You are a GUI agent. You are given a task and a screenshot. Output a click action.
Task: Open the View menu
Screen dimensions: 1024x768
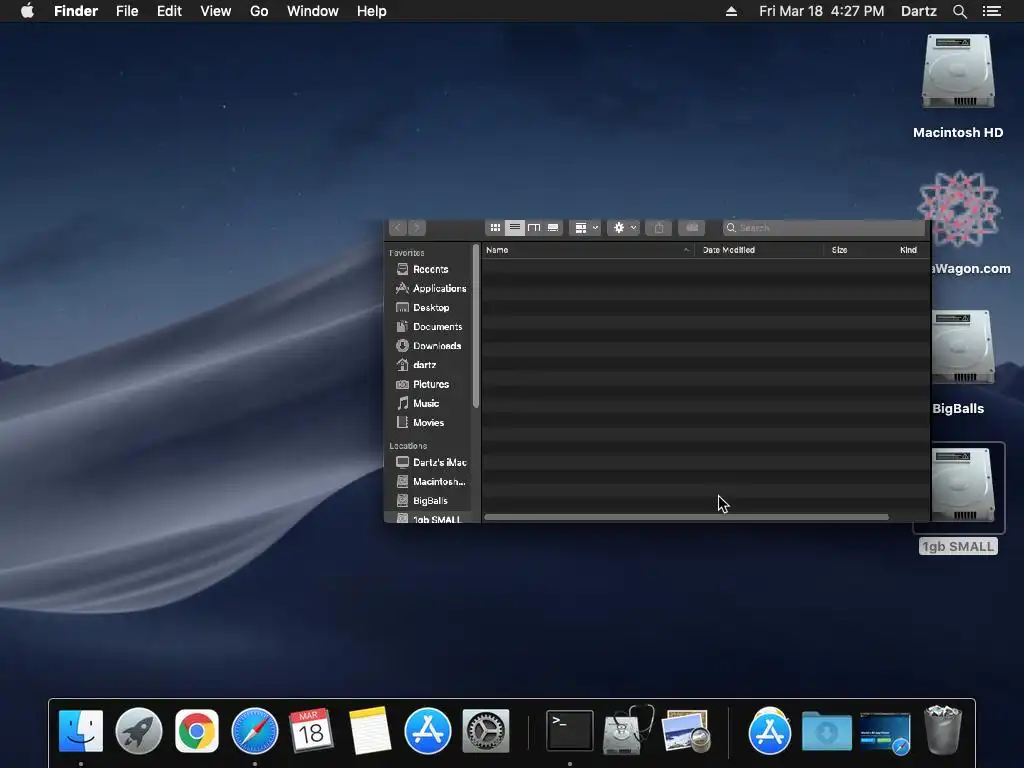[216, 11]
